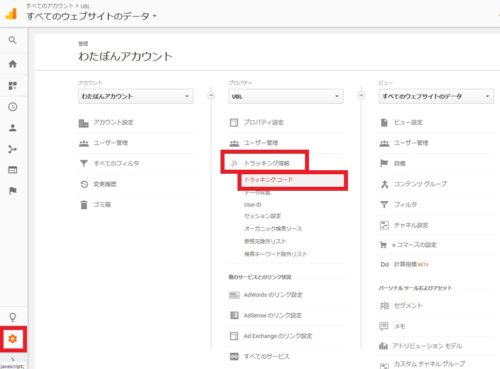Click the flag icon for 目標

(384, 163)
